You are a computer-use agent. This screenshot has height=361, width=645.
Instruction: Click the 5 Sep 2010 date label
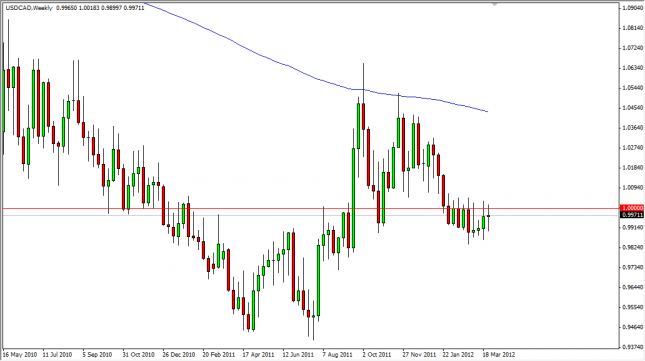tap(97, 354)
